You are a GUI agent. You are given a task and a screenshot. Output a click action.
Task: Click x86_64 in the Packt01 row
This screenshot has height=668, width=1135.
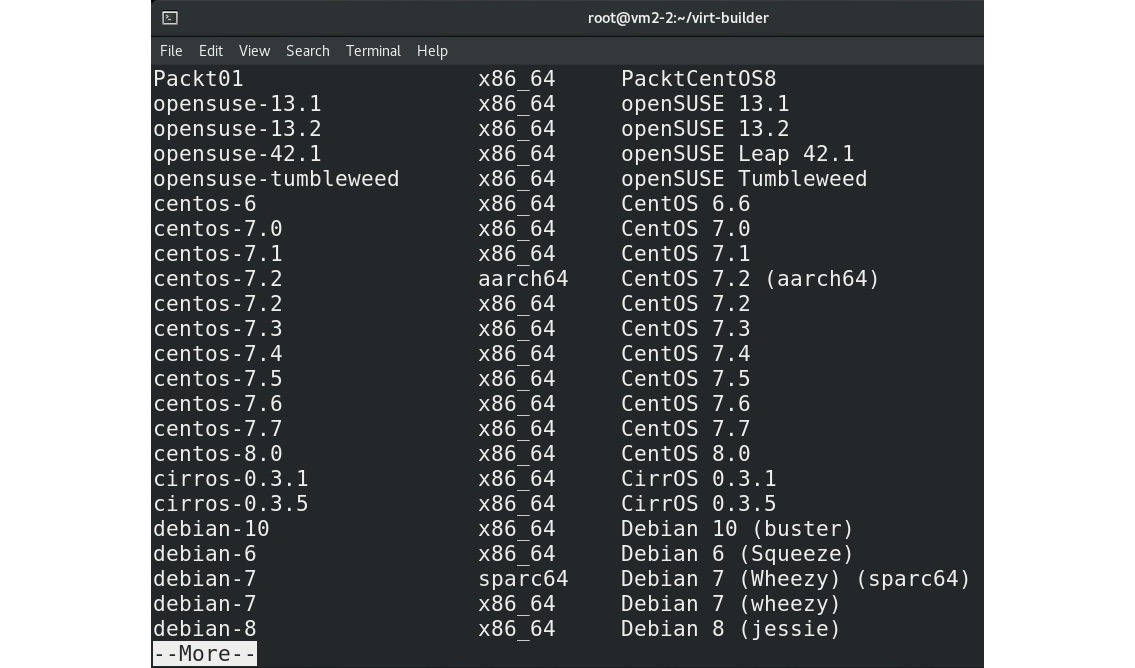517,79
